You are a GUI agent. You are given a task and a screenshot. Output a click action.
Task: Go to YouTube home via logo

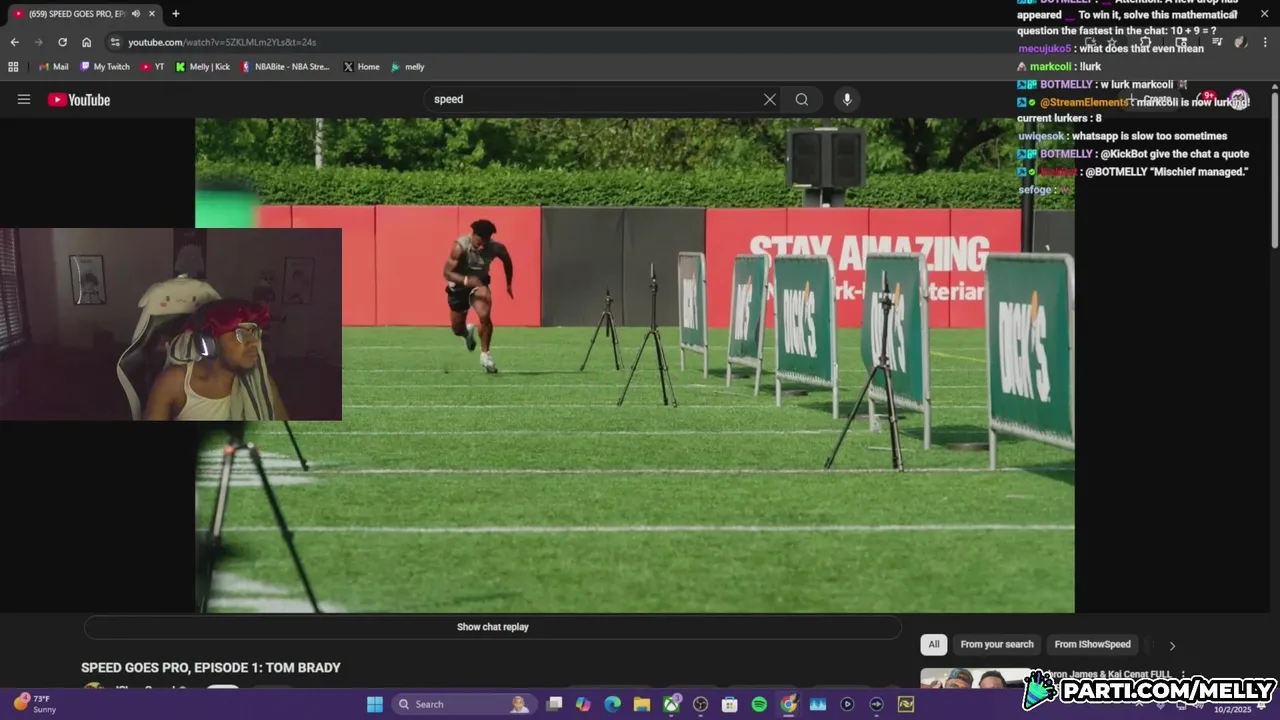pyautogui.click(x=79, y=99)
